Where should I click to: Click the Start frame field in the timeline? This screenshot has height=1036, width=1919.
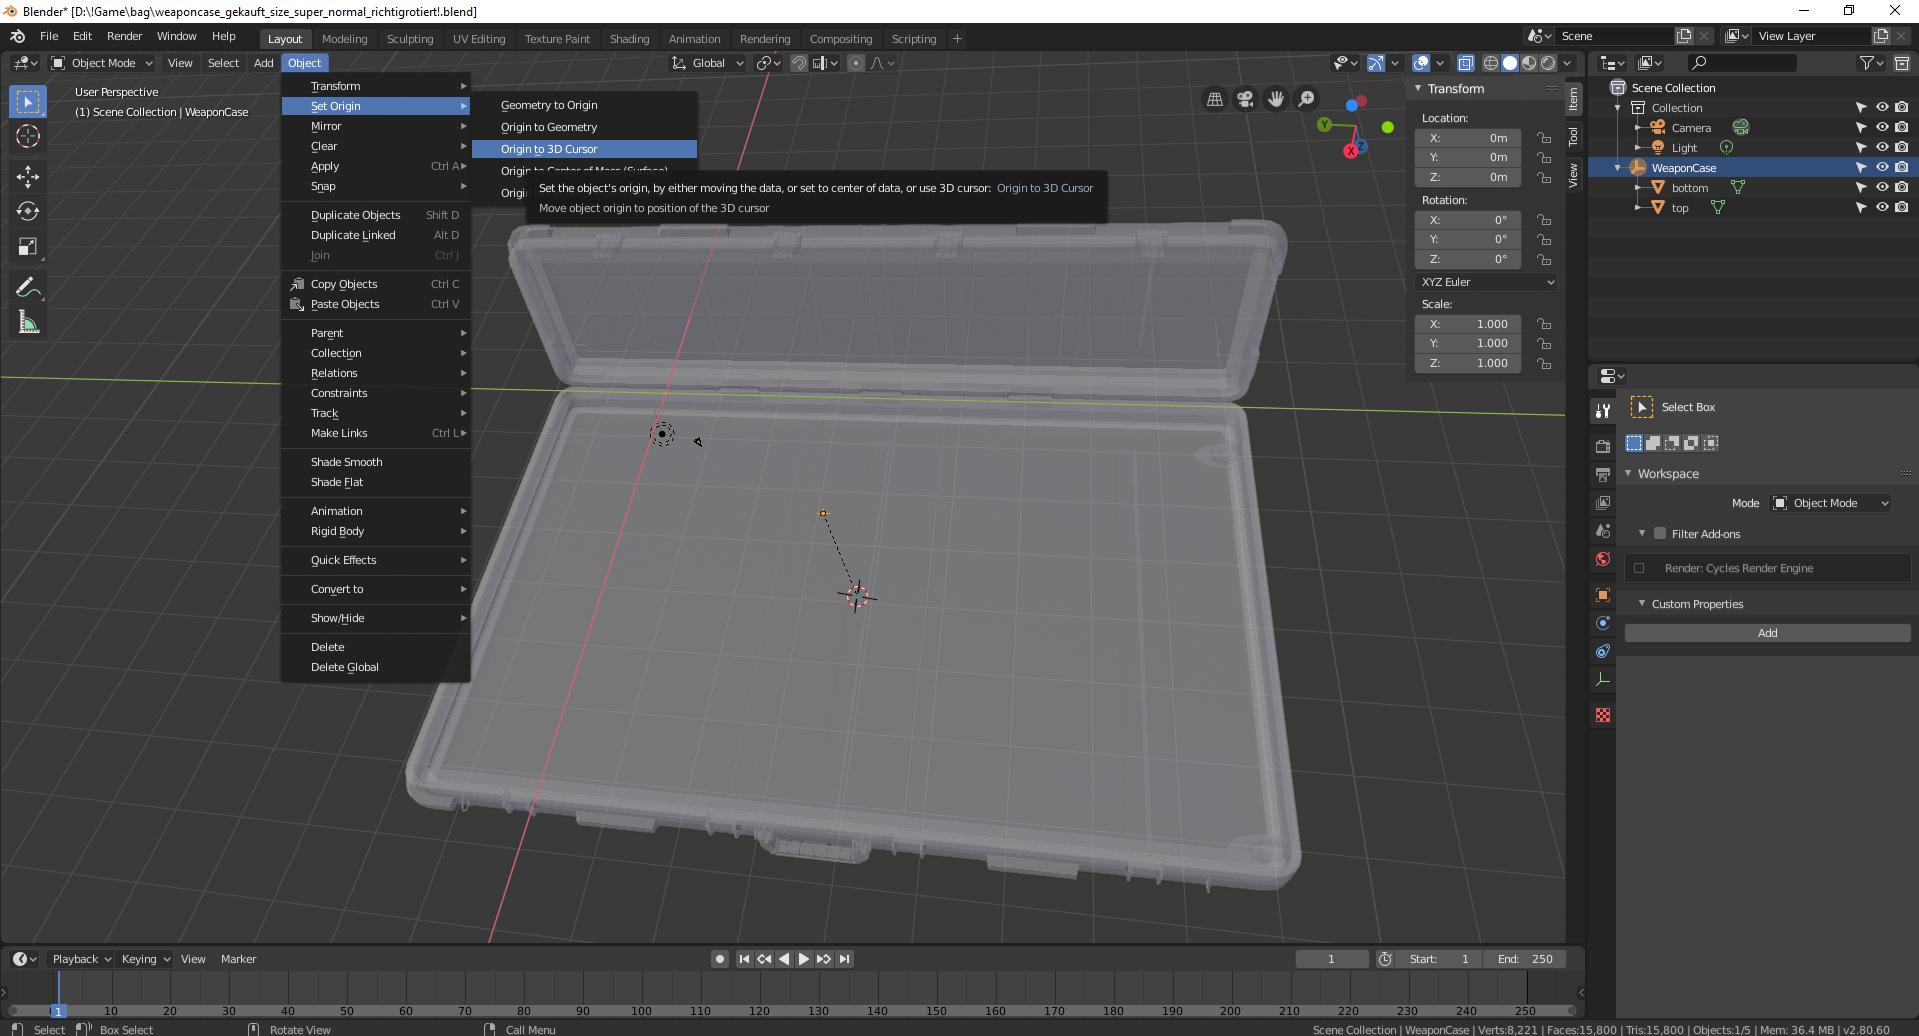click(1440, 958)
